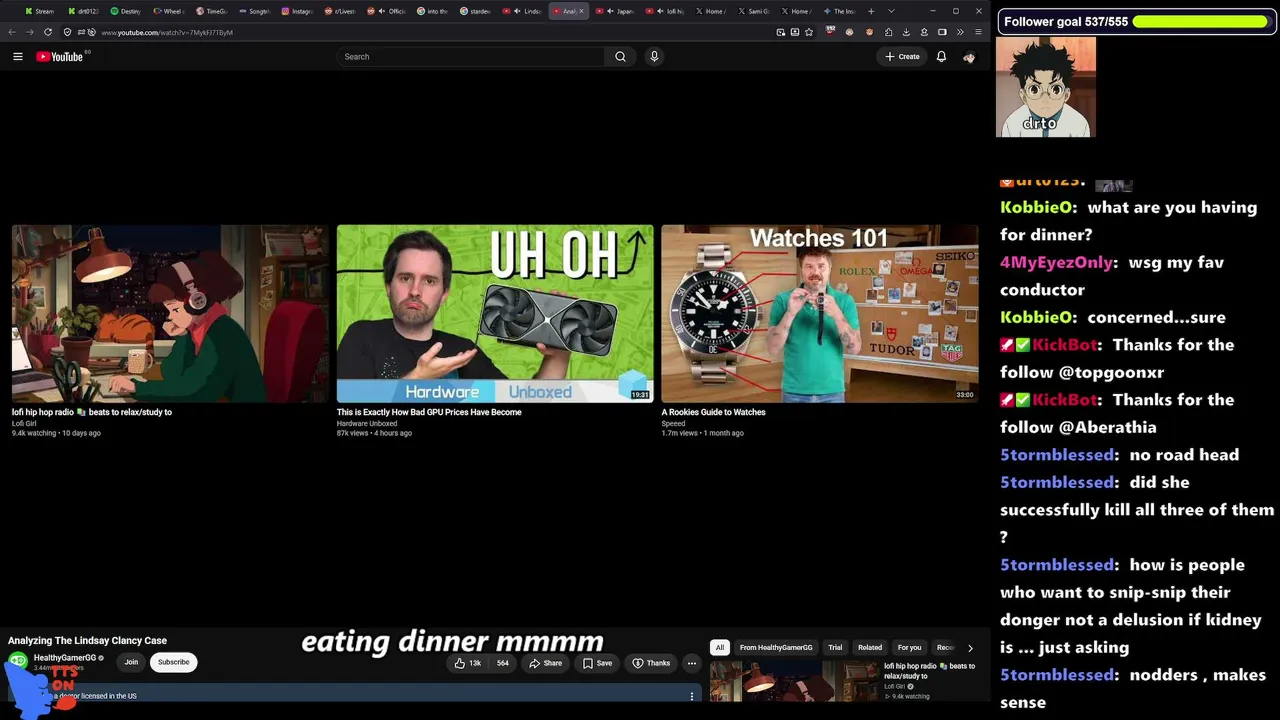Switch to the Instagram browser tab
The image size is (1280, 720).
pos(298,11)
